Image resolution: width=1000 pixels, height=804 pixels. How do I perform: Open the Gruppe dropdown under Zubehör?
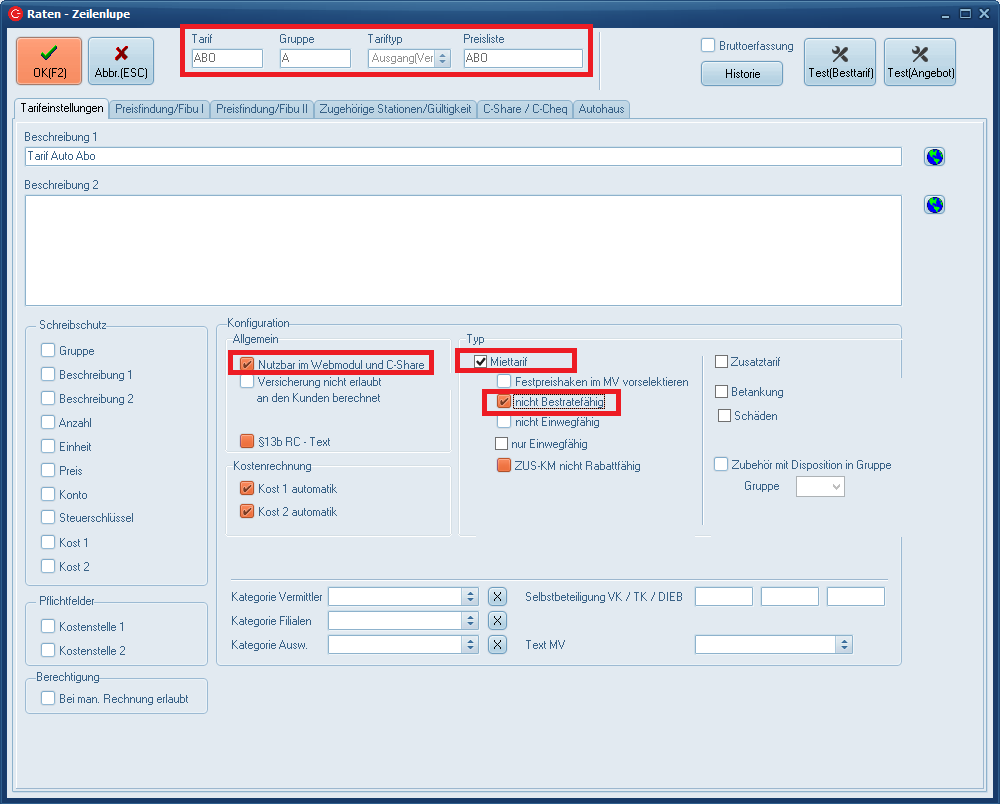(x=820, y=487)
